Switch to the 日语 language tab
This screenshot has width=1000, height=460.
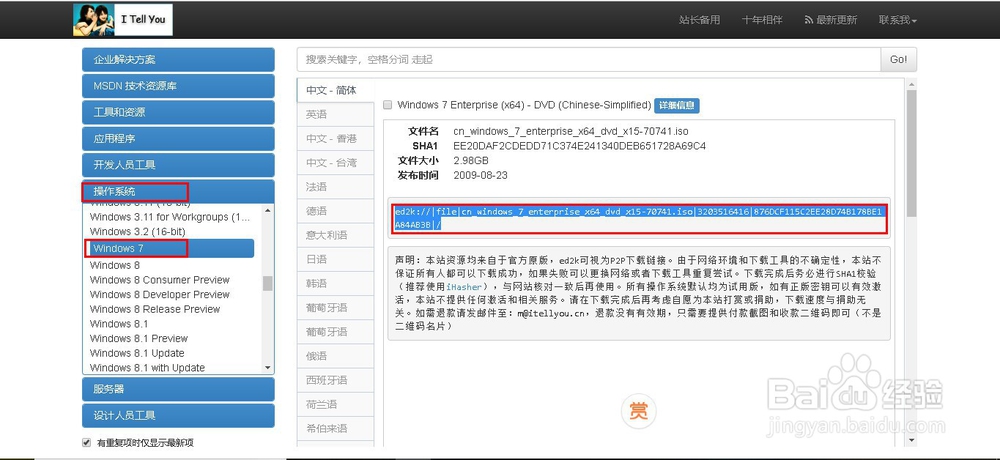(x=335, y=260)
